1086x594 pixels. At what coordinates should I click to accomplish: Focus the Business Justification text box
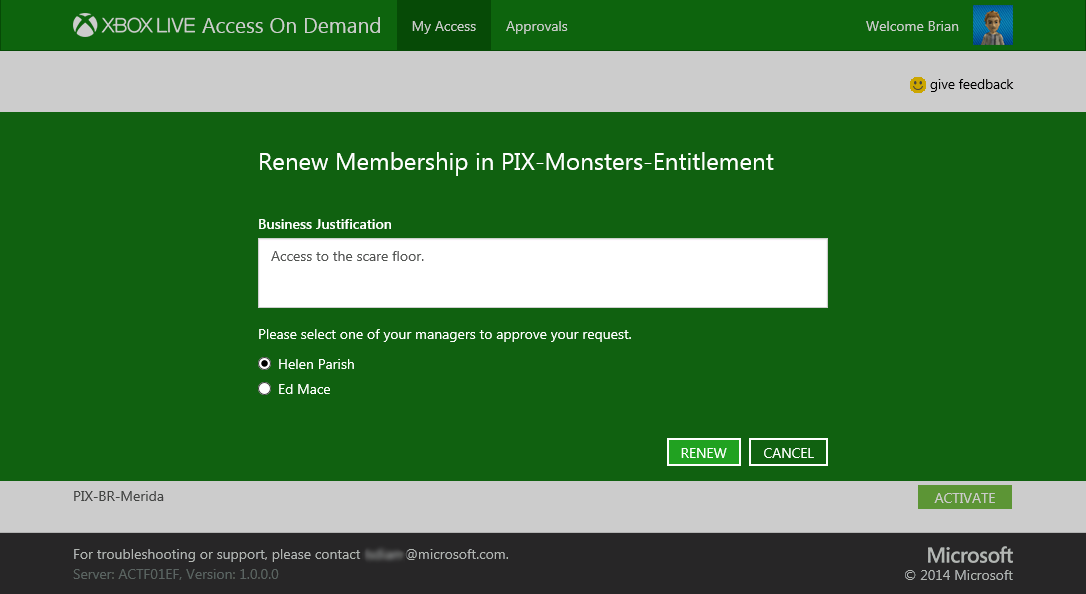point(543,273)
